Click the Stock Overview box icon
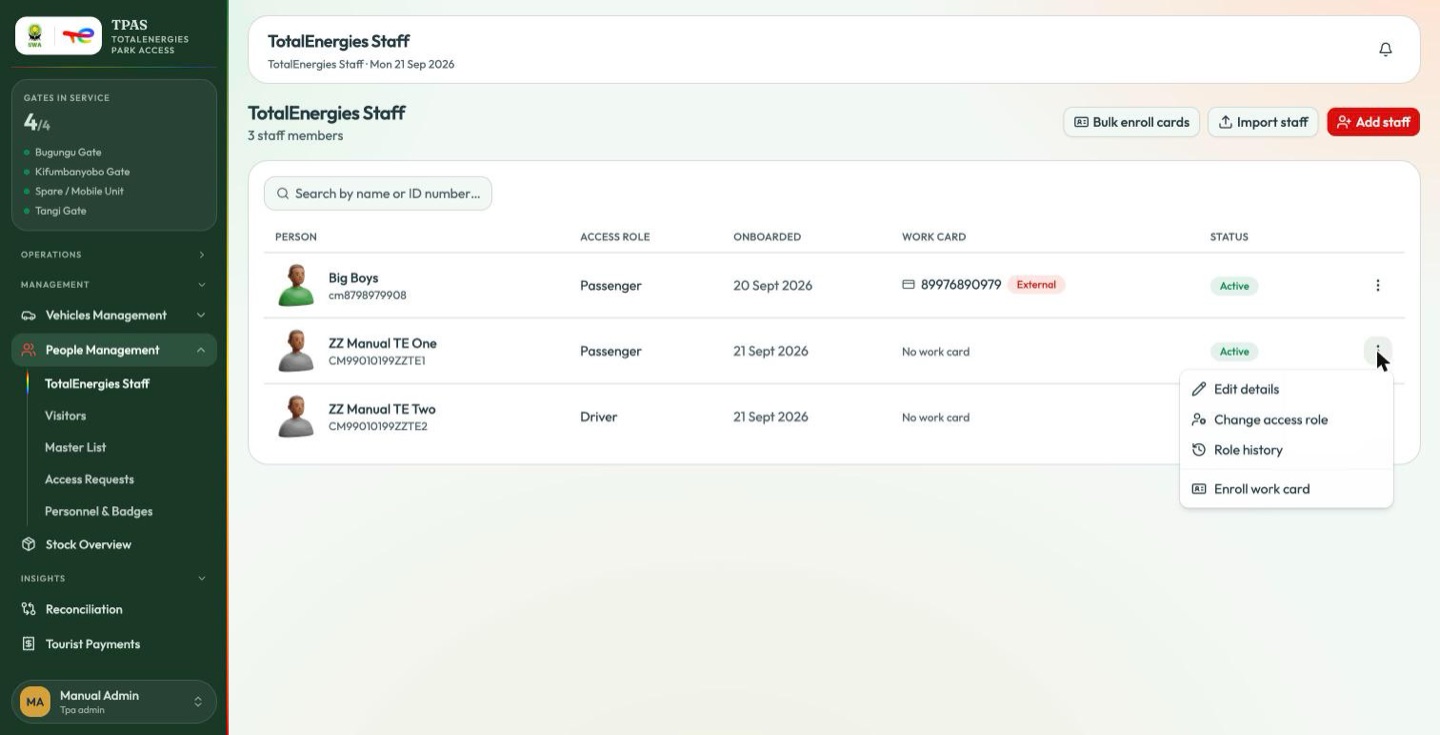Image resolution: width=1440 pixels, height=735 pixels. tap(29, 544)
